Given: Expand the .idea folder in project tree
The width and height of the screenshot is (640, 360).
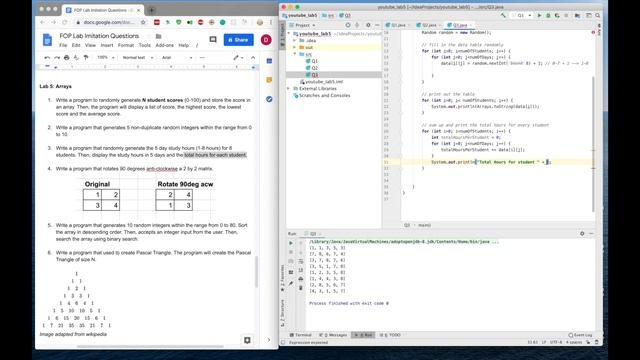Looking at the screenshot, I should click(295, 40).
